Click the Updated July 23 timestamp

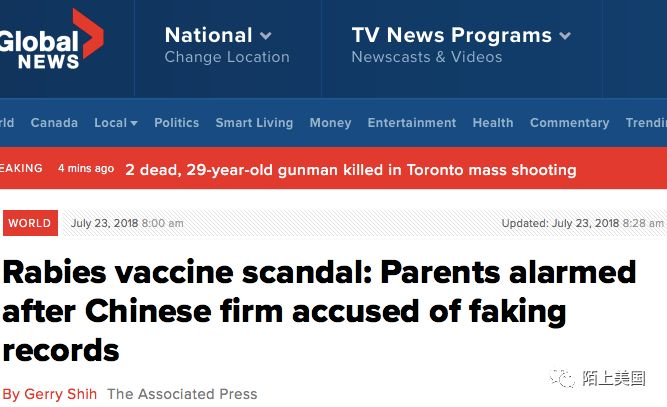click(x=583, y=223)
